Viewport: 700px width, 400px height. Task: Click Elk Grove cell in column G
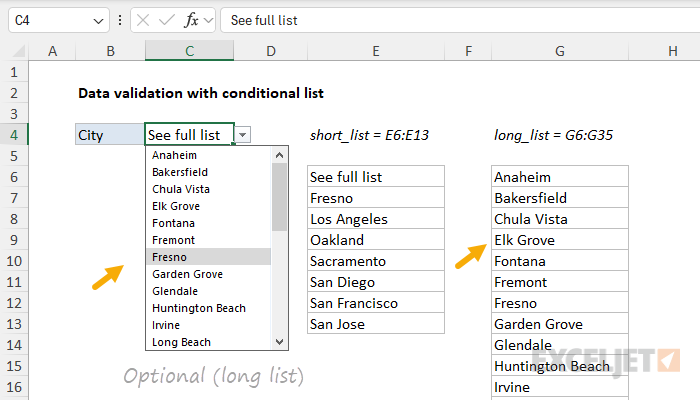coord(560,239)
